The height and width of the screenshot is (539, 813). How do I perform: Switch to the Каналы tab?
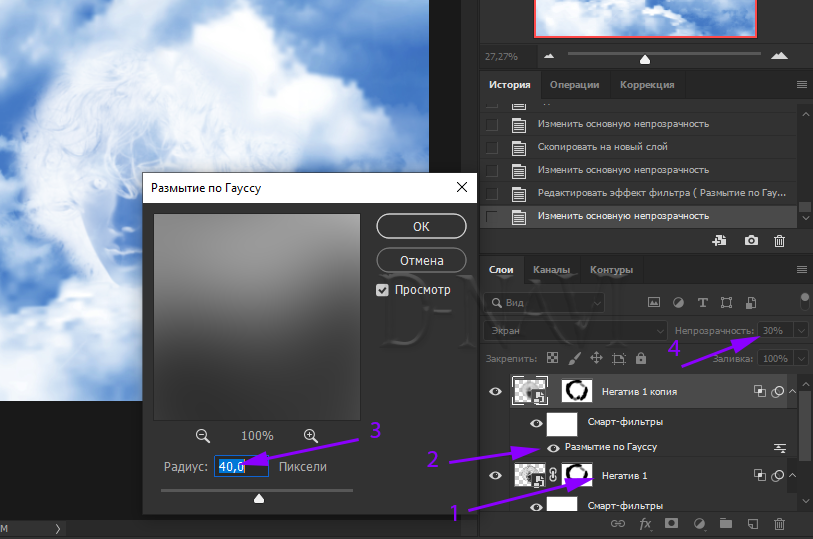[551, 270]
